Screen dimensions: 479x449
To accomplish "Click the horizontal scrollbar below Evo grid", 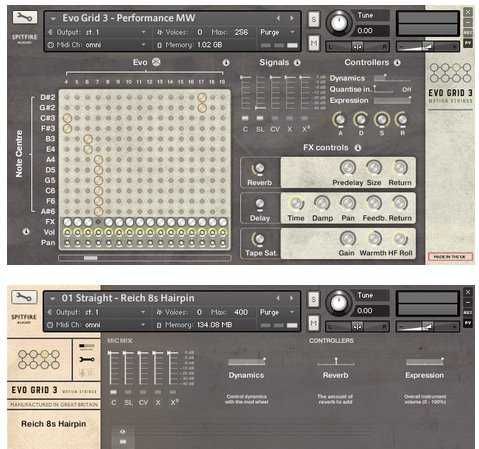I will 145,258.
